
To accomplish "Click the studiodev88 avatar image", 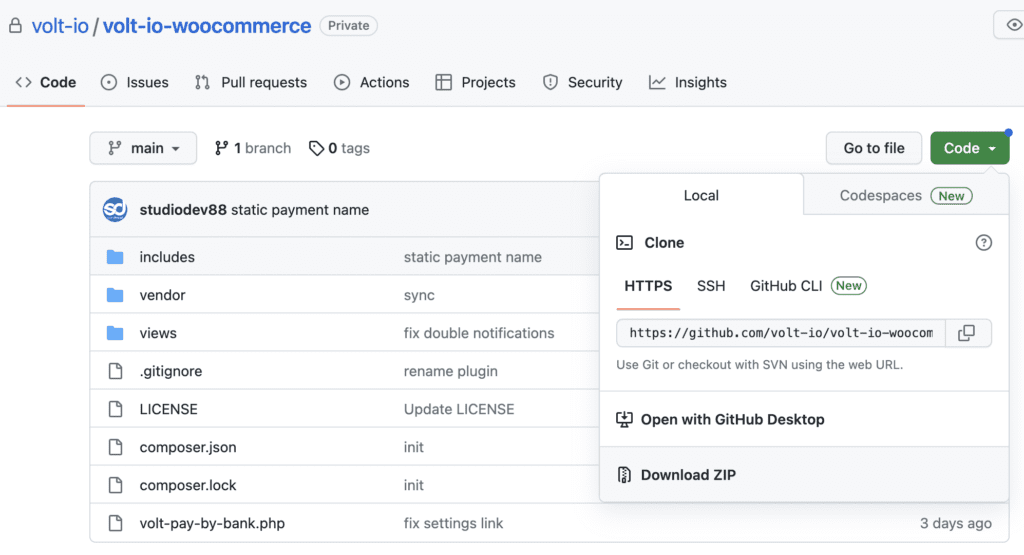I will tap(115, 210).
